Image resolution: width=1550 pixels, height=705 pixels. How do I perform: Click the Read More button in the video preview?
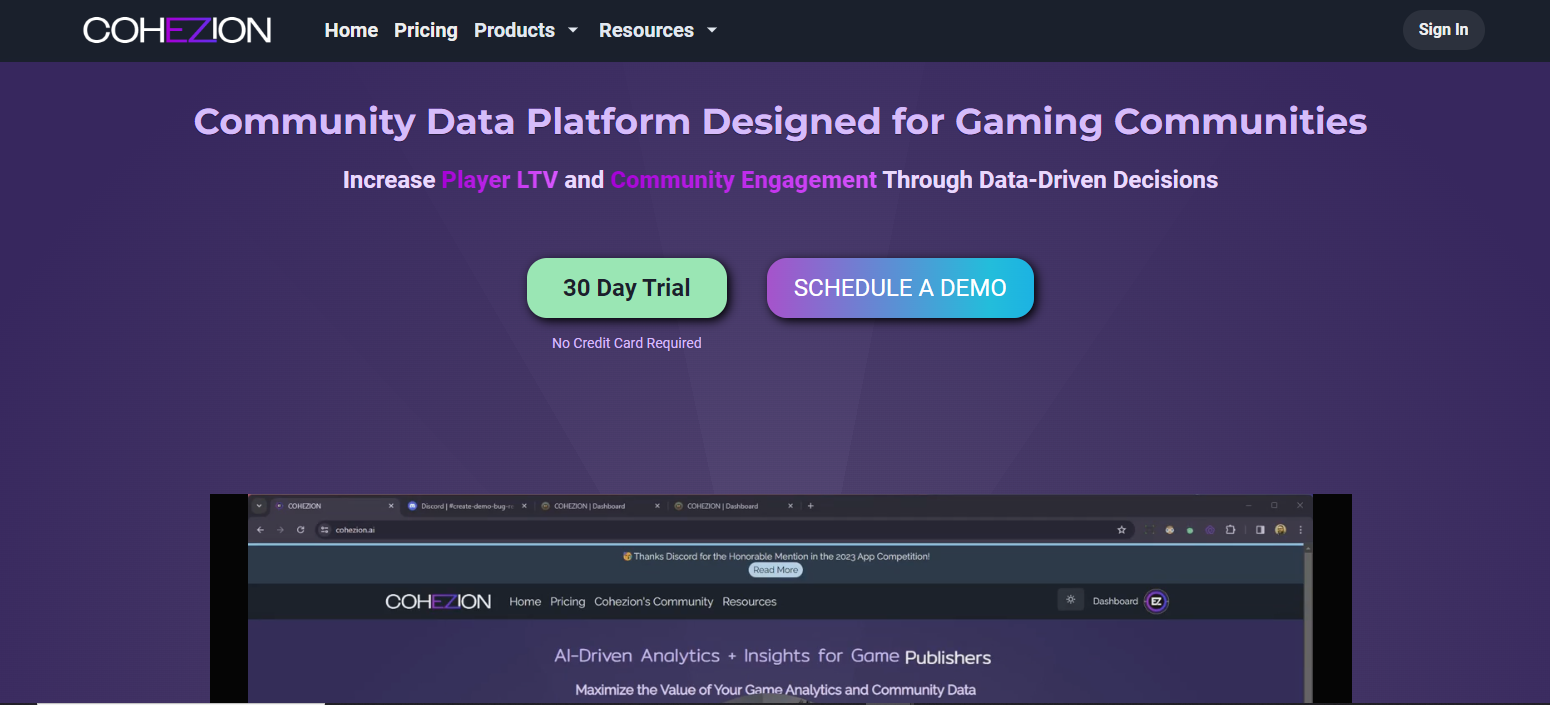775,570
